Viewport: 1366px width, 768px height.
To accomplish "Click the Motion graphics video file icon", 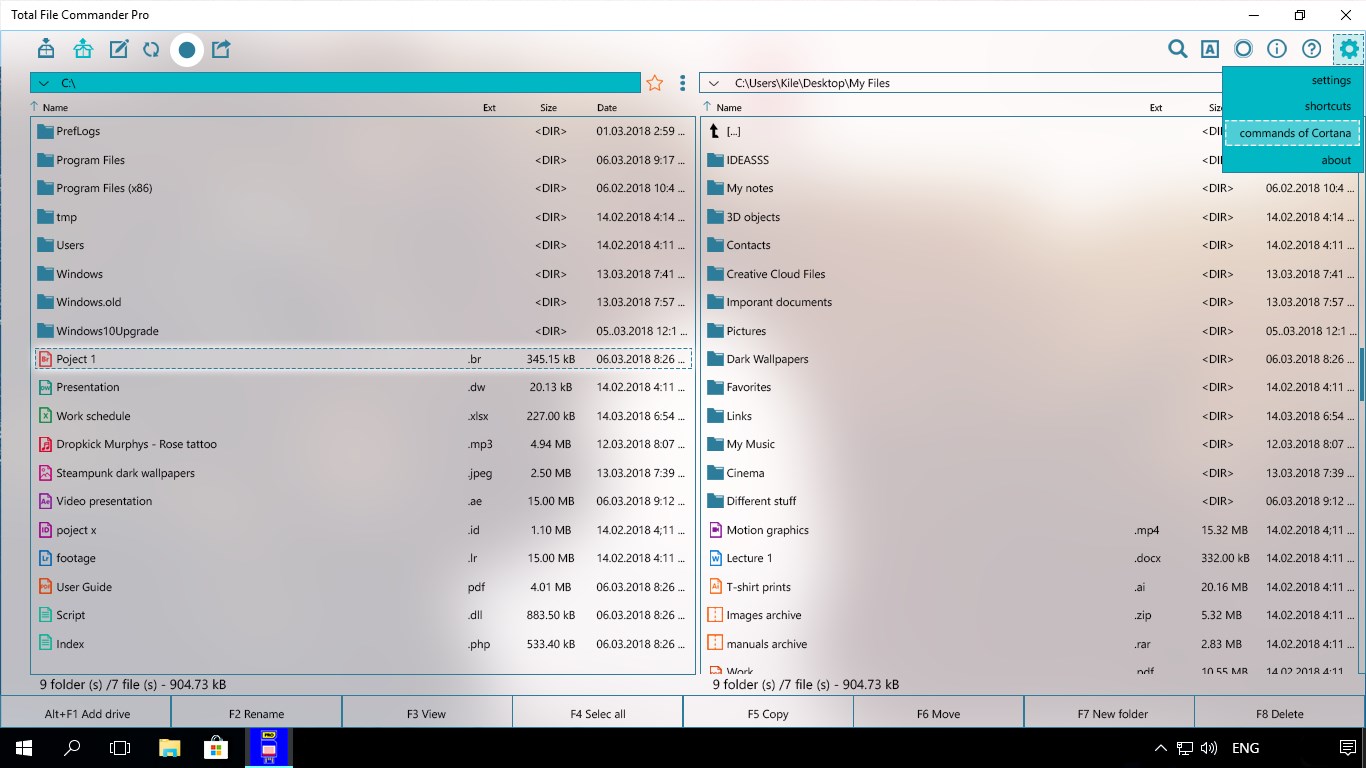I will 715,530.
